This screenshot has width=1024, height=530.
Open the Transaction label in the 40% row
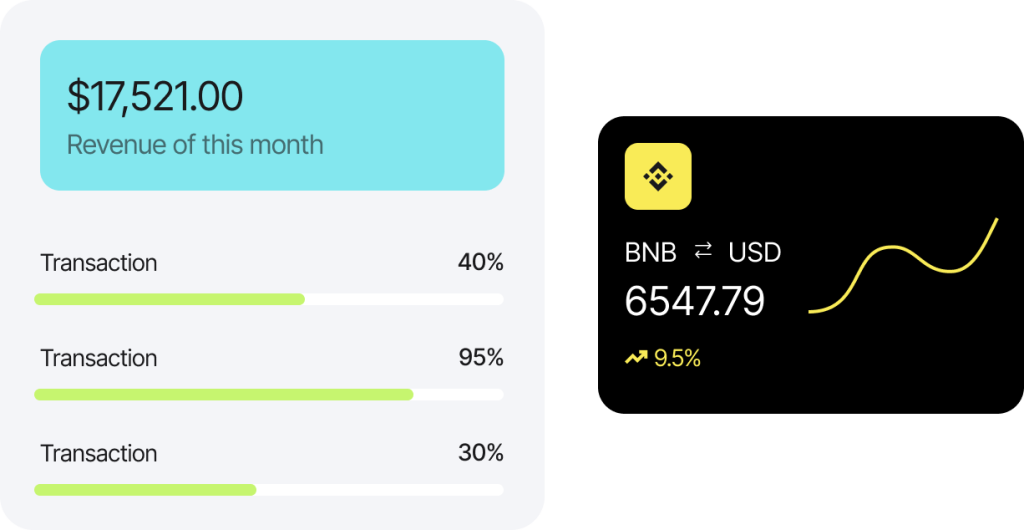[x=99, y=263]
